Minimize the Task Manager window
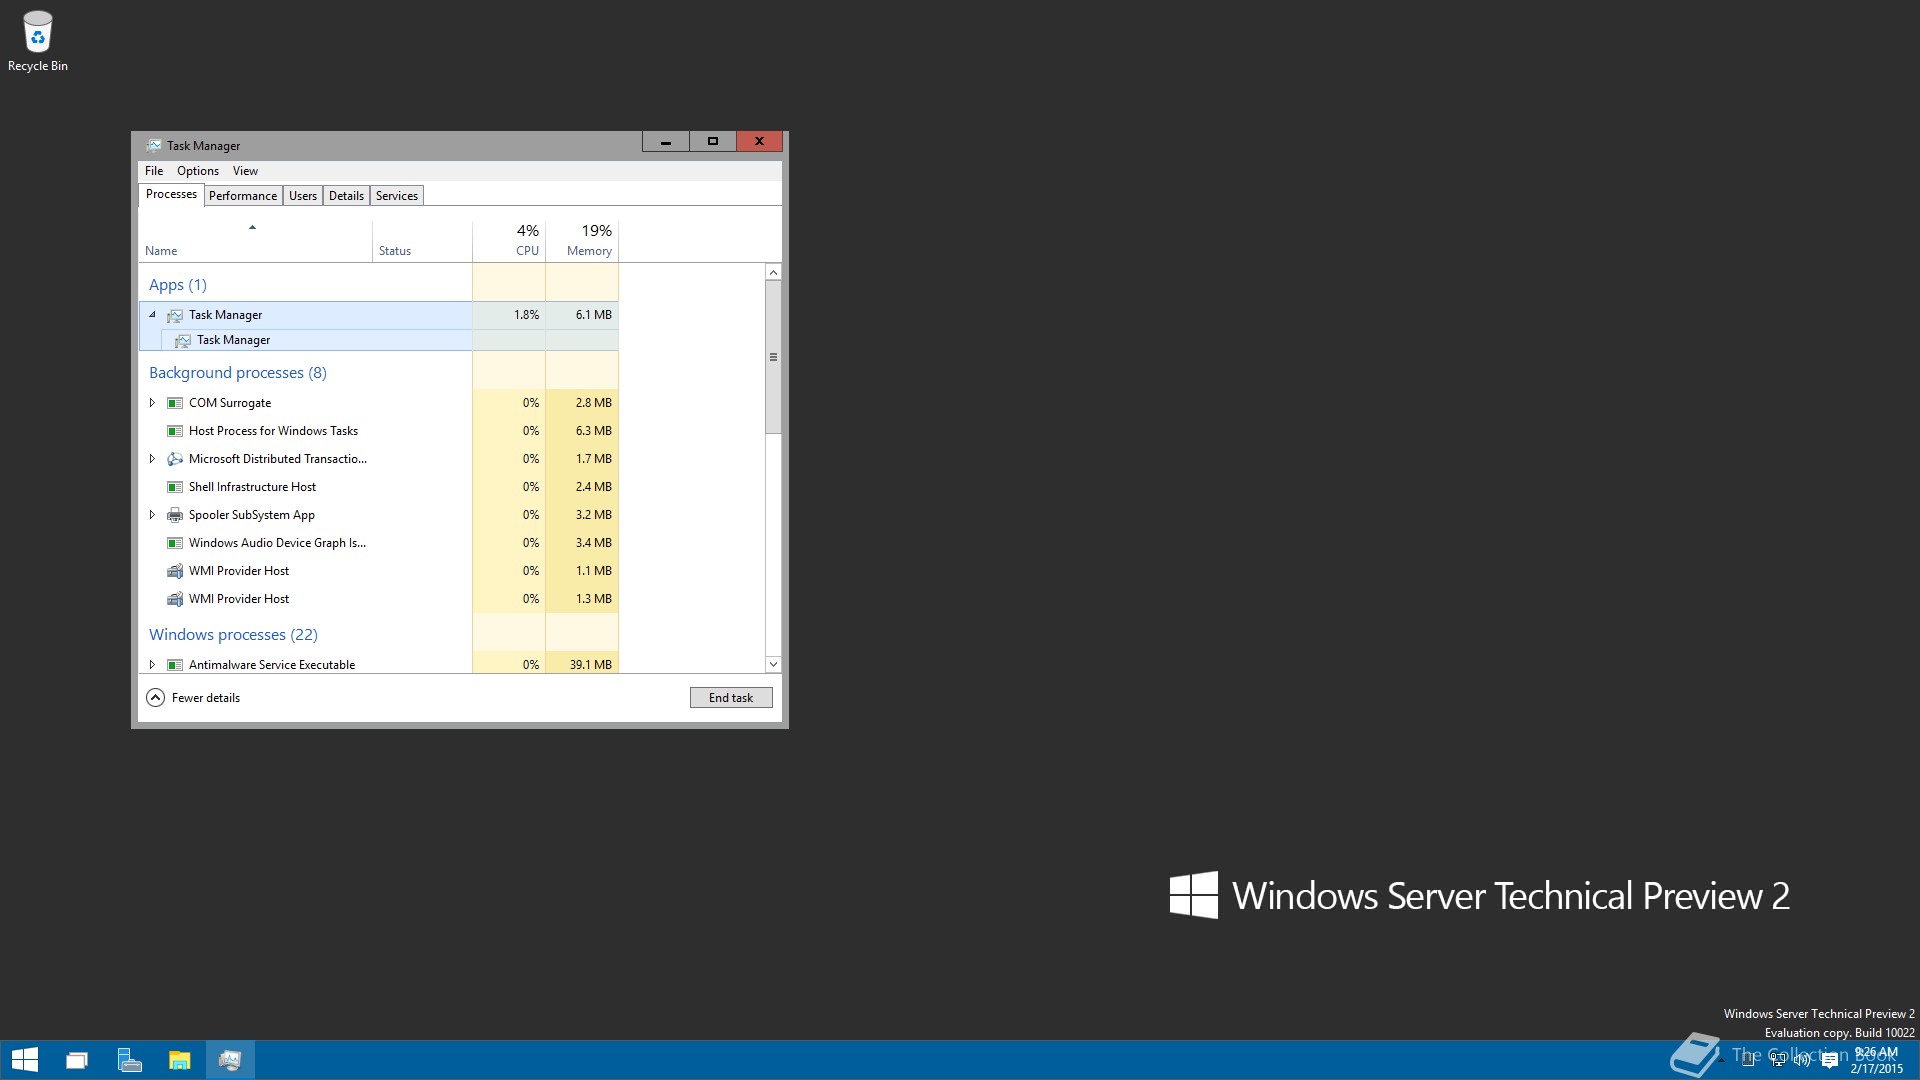The width and height of the screenshot is (1920, 1080). [x=666, y=142]
